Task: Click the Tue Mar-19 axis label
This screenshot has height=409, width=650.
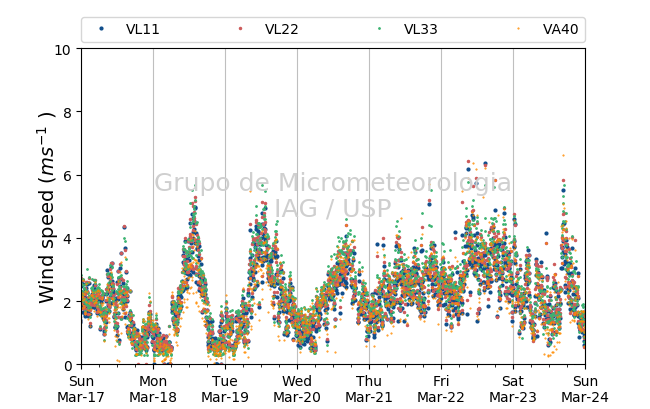Action: (x=225, y=389)
